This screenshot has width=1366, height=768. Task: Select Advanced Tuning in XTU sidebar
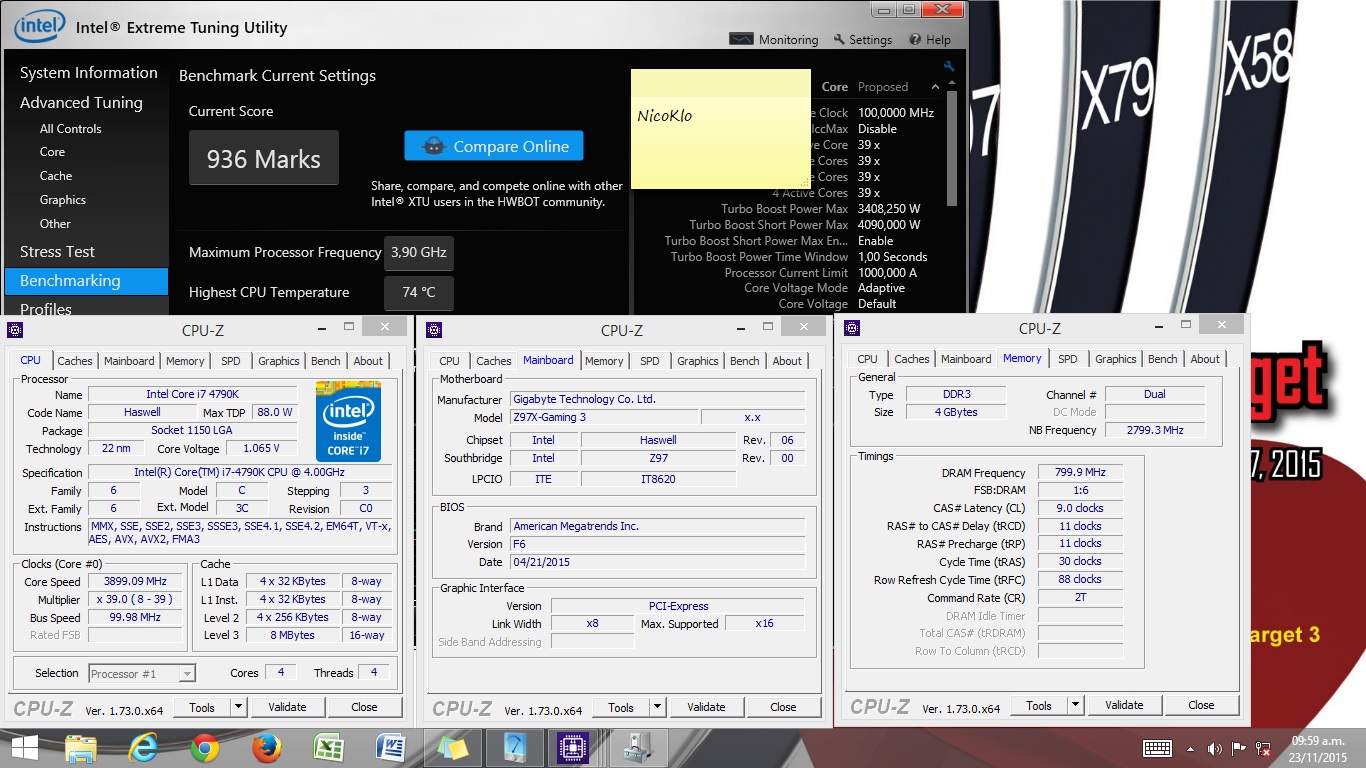[81, 103]
